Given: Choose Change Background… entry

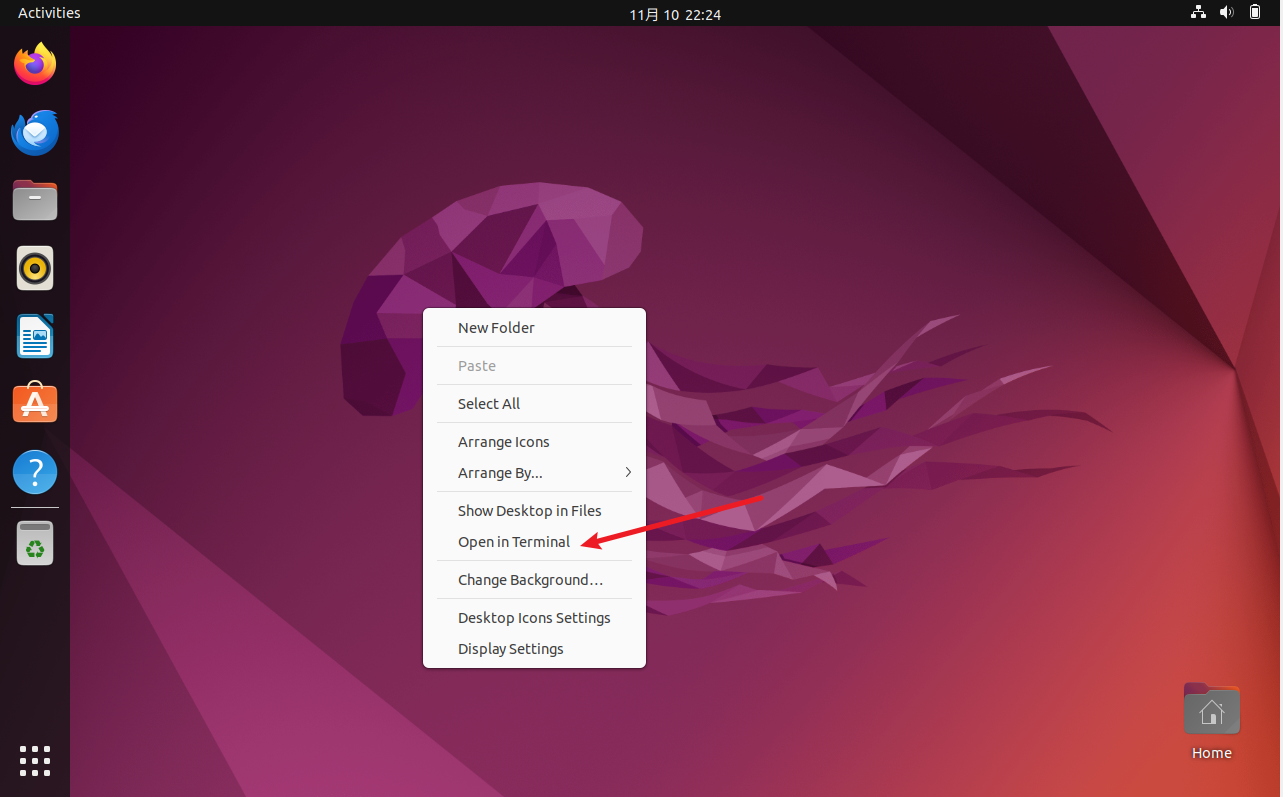Looking at the screenshot, I should click(x=534, y=580).
